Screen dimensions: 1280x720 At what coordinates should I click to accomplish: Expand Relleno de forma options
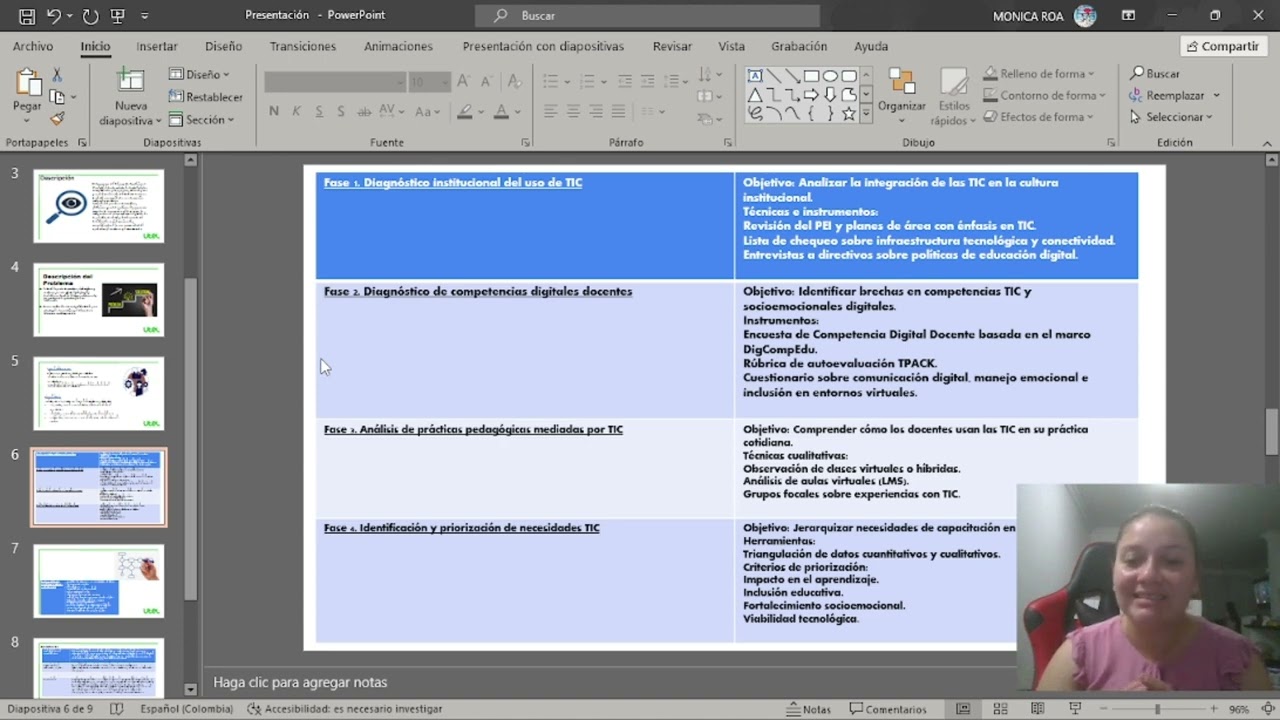[1039, 74]
